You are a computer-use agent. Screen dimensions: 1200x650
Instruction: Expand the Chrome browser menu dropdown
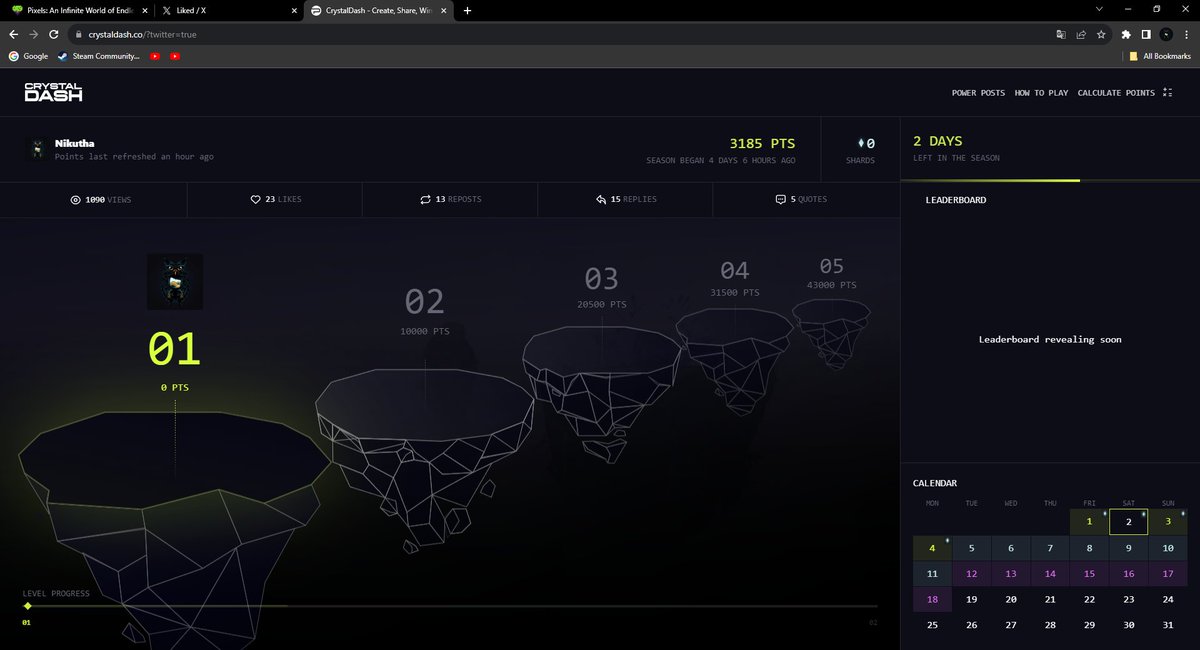click(1188, 33)
